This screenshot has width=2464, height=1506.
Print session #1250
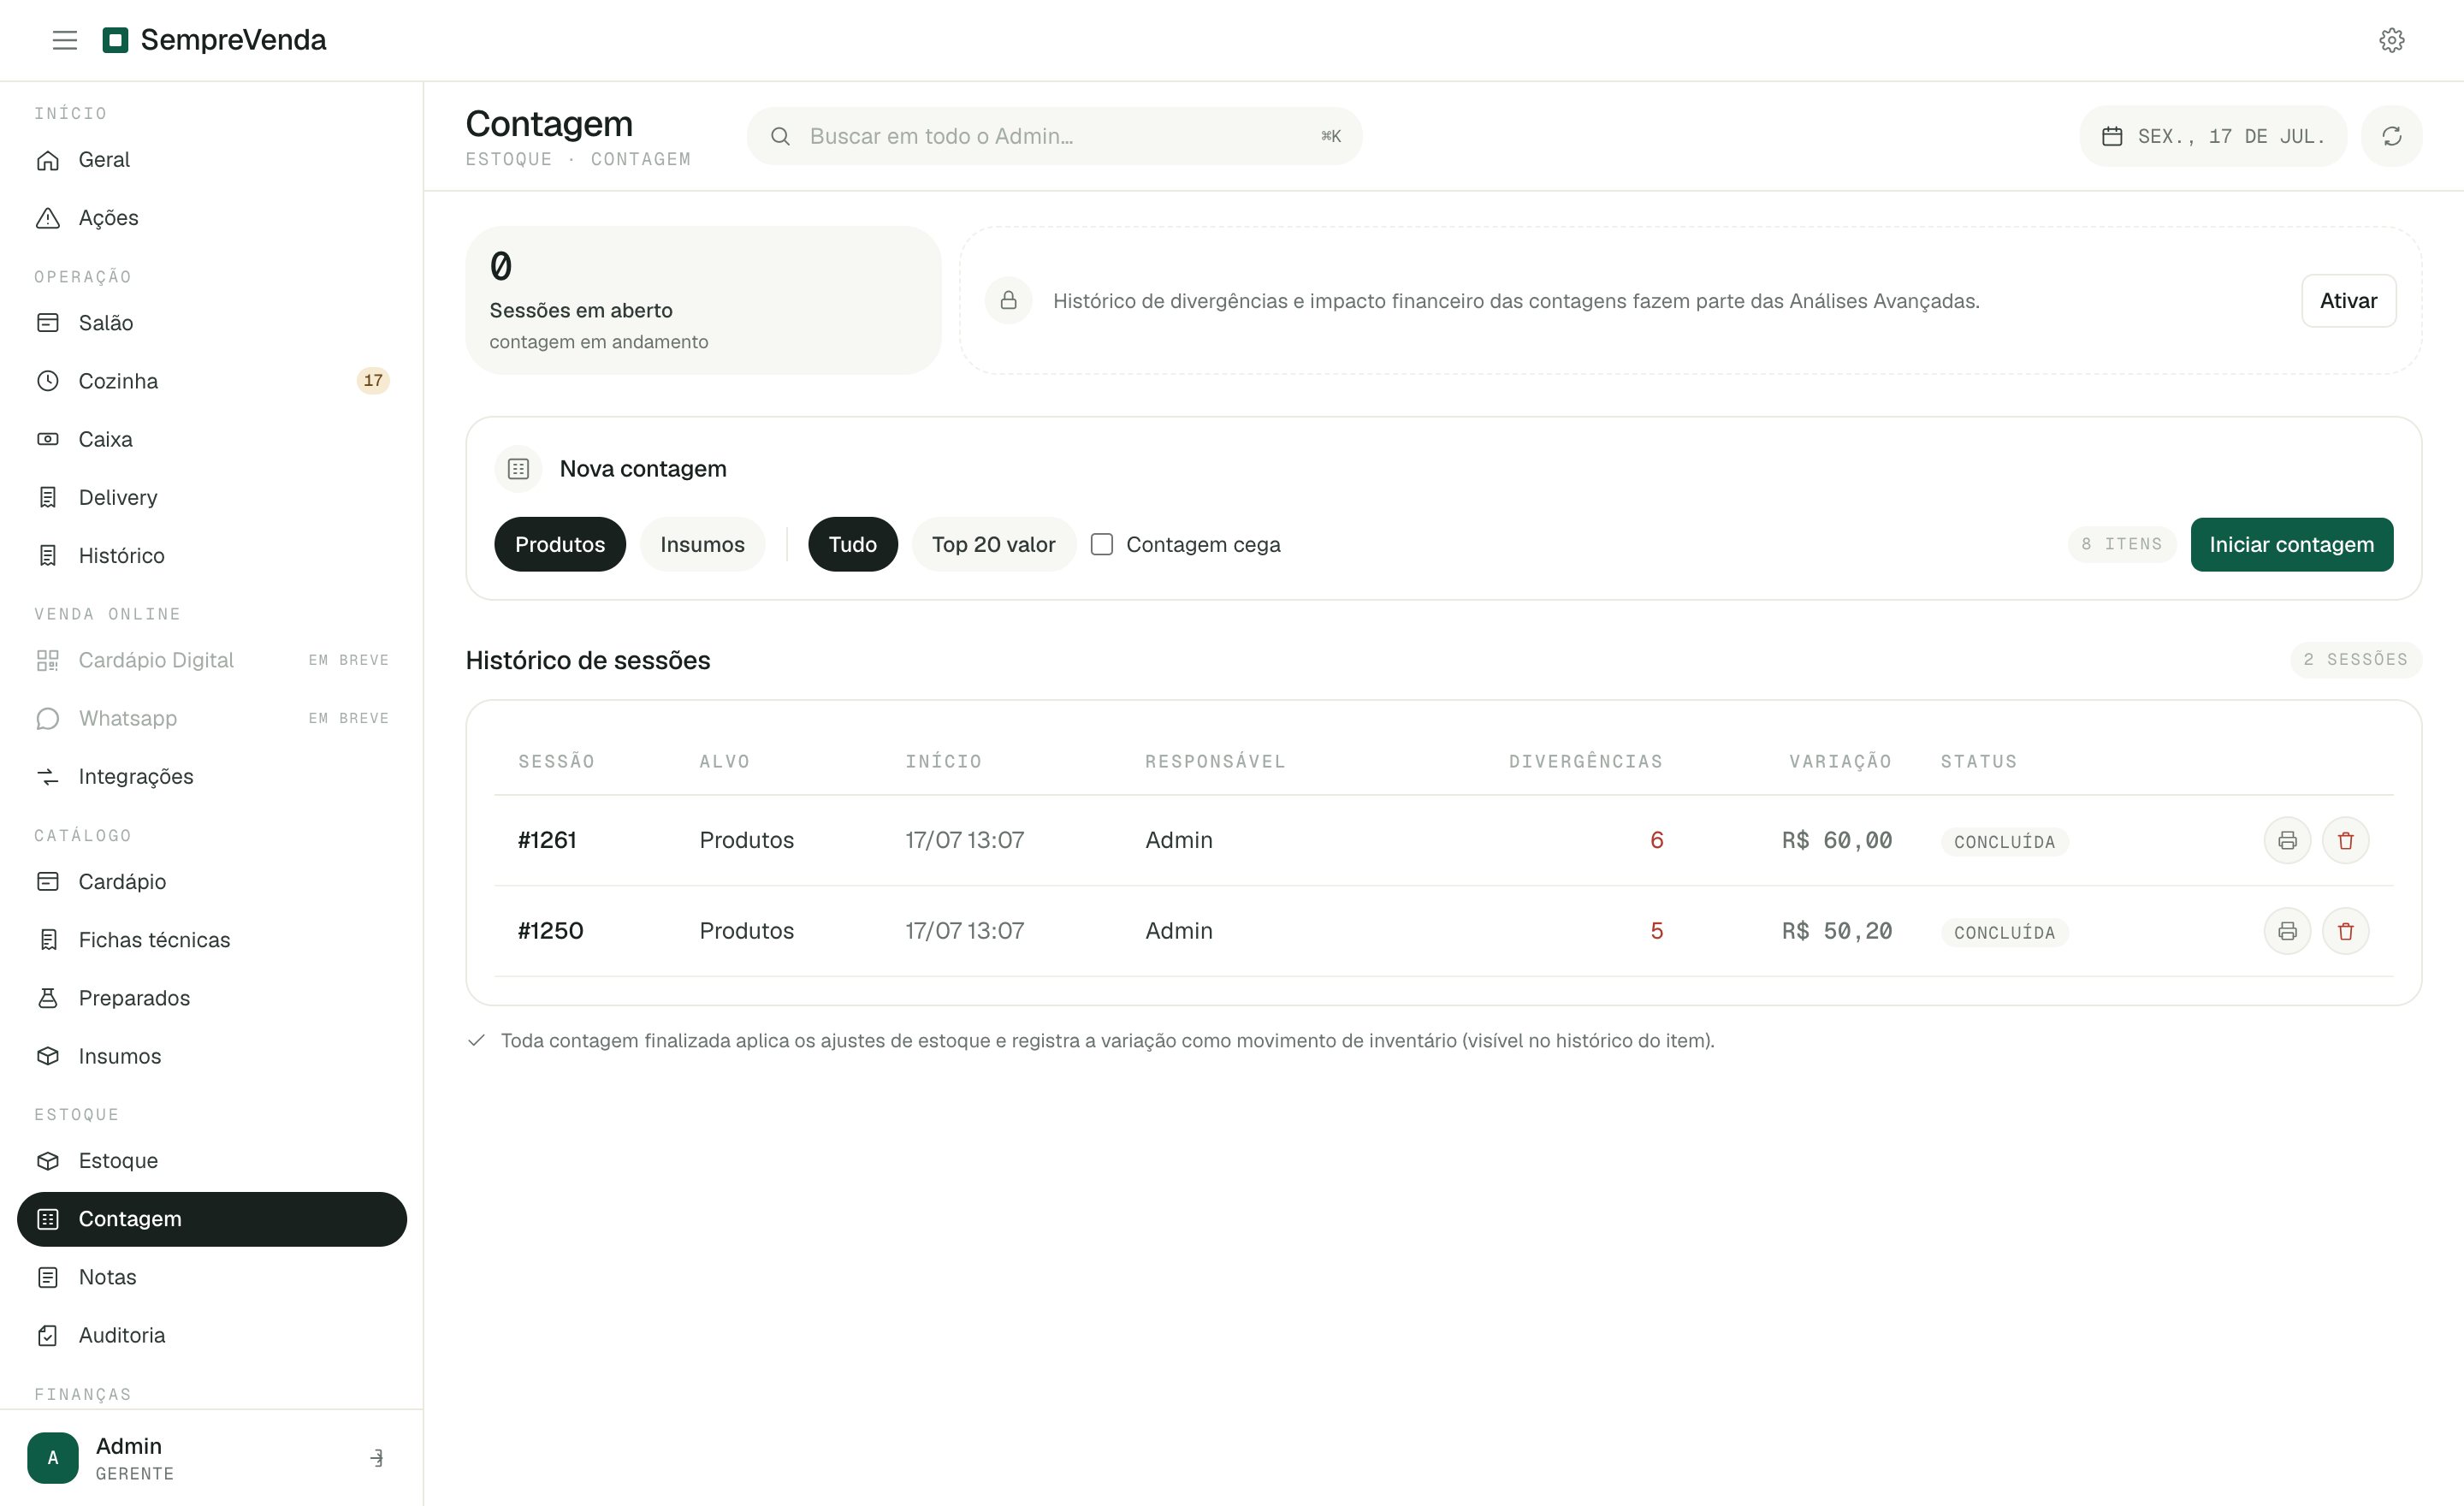[2287, 931]
